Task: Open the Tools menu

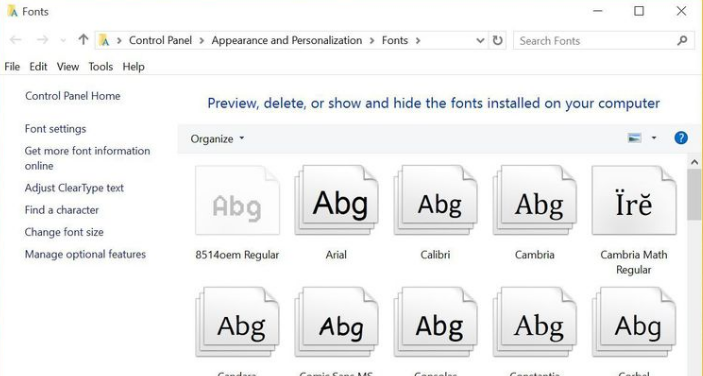Action: [100, 66]
